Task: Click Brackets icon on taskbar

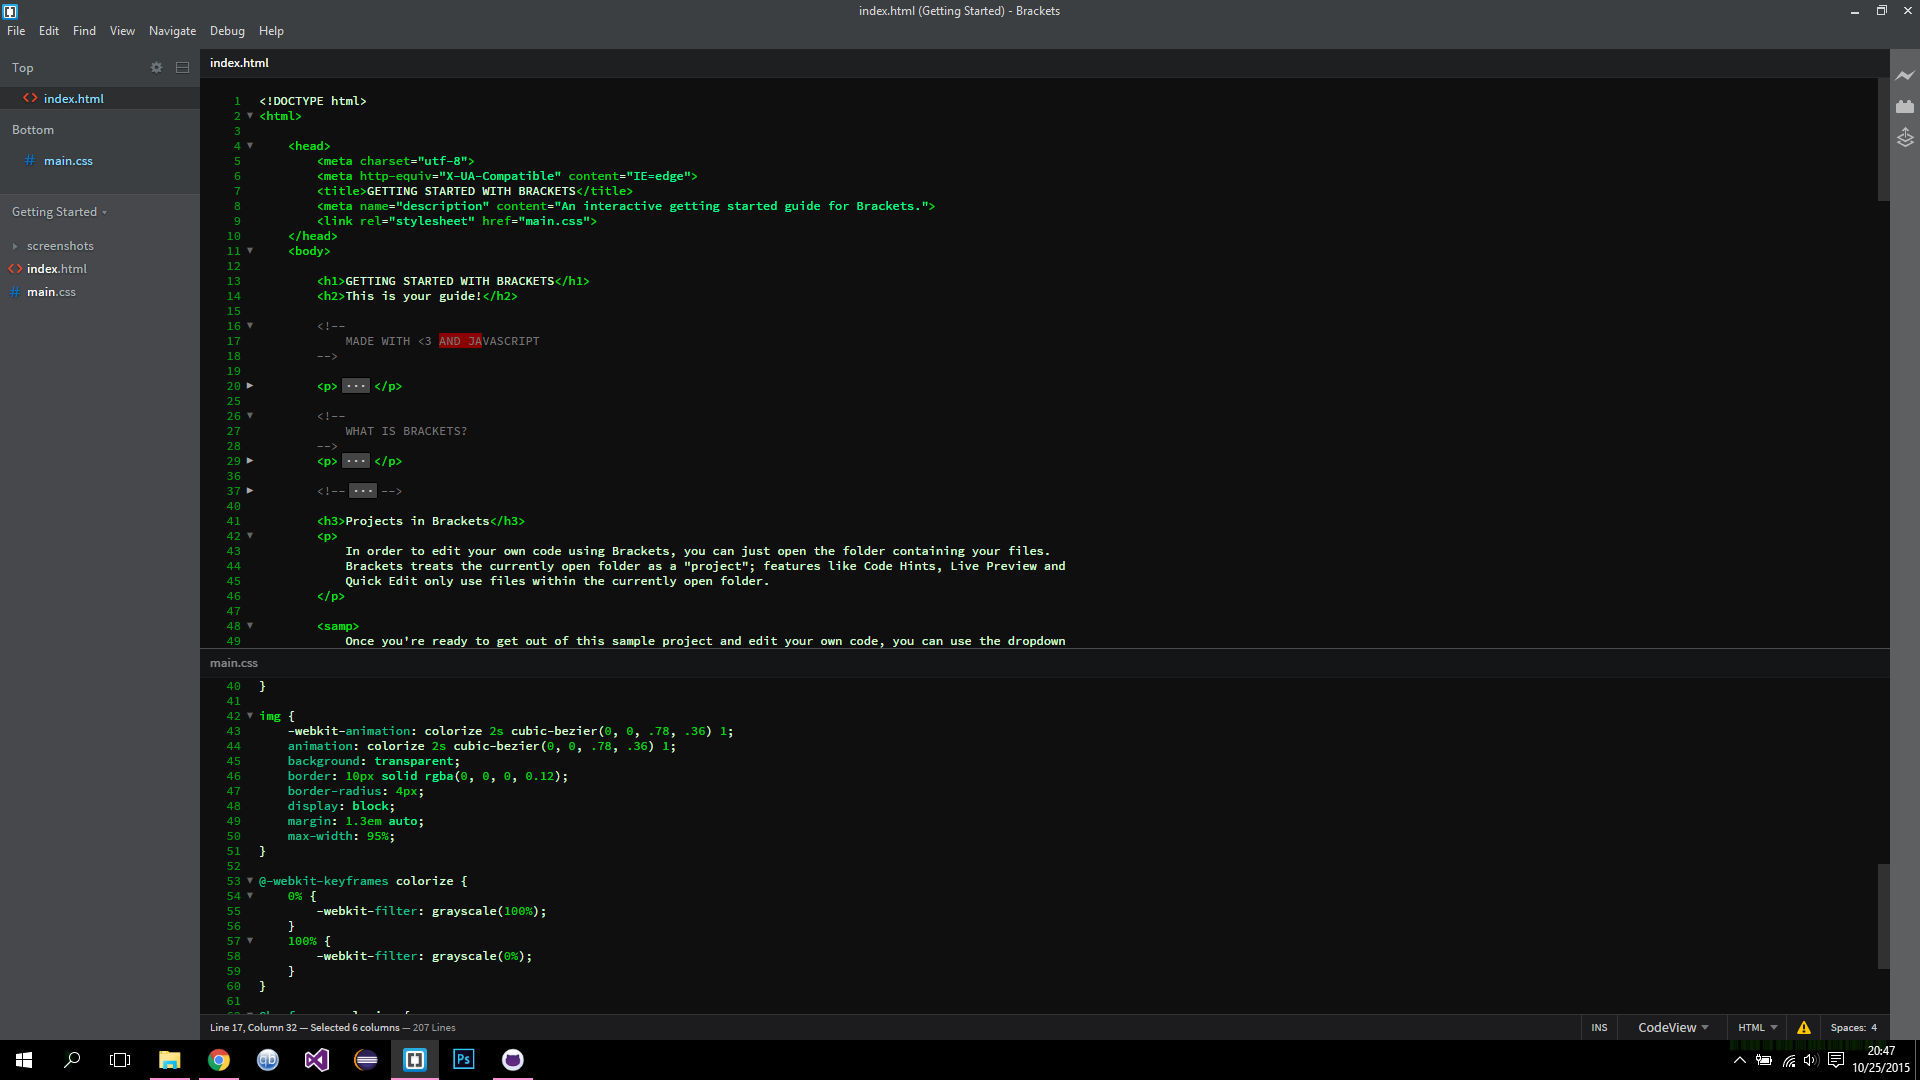Action: click(x=415, y=1060)
